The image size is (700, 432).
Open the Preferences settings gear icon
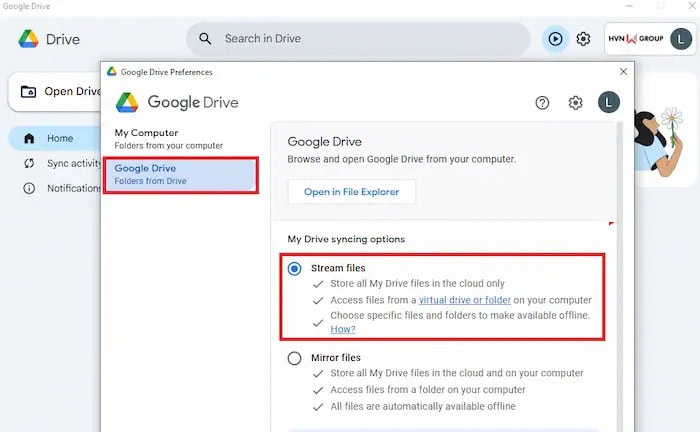pyautogui.click(x=575, y=102)
